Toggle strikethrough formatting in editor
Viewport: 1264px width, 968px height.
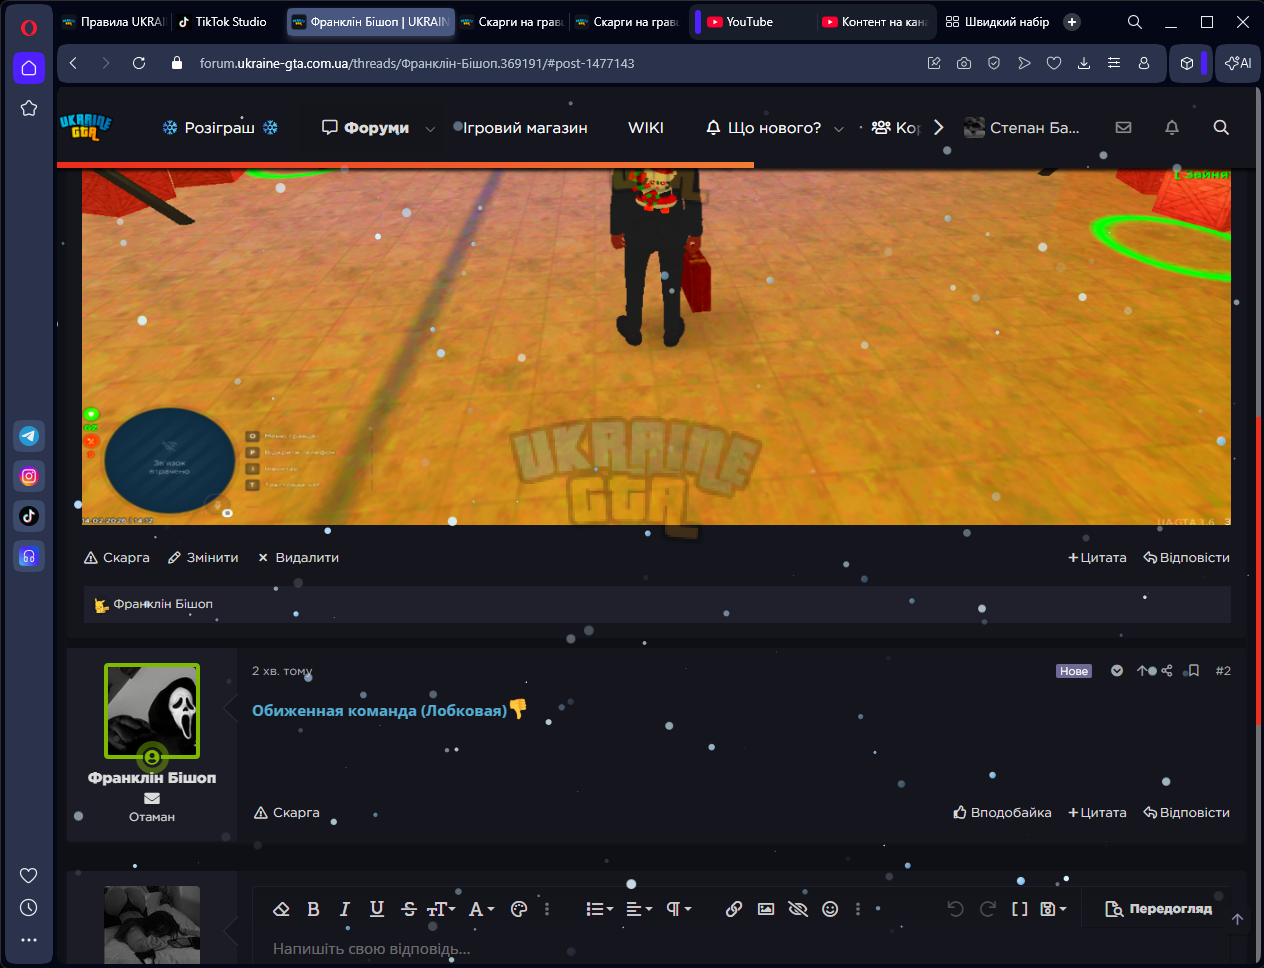[x=409, y=909]
